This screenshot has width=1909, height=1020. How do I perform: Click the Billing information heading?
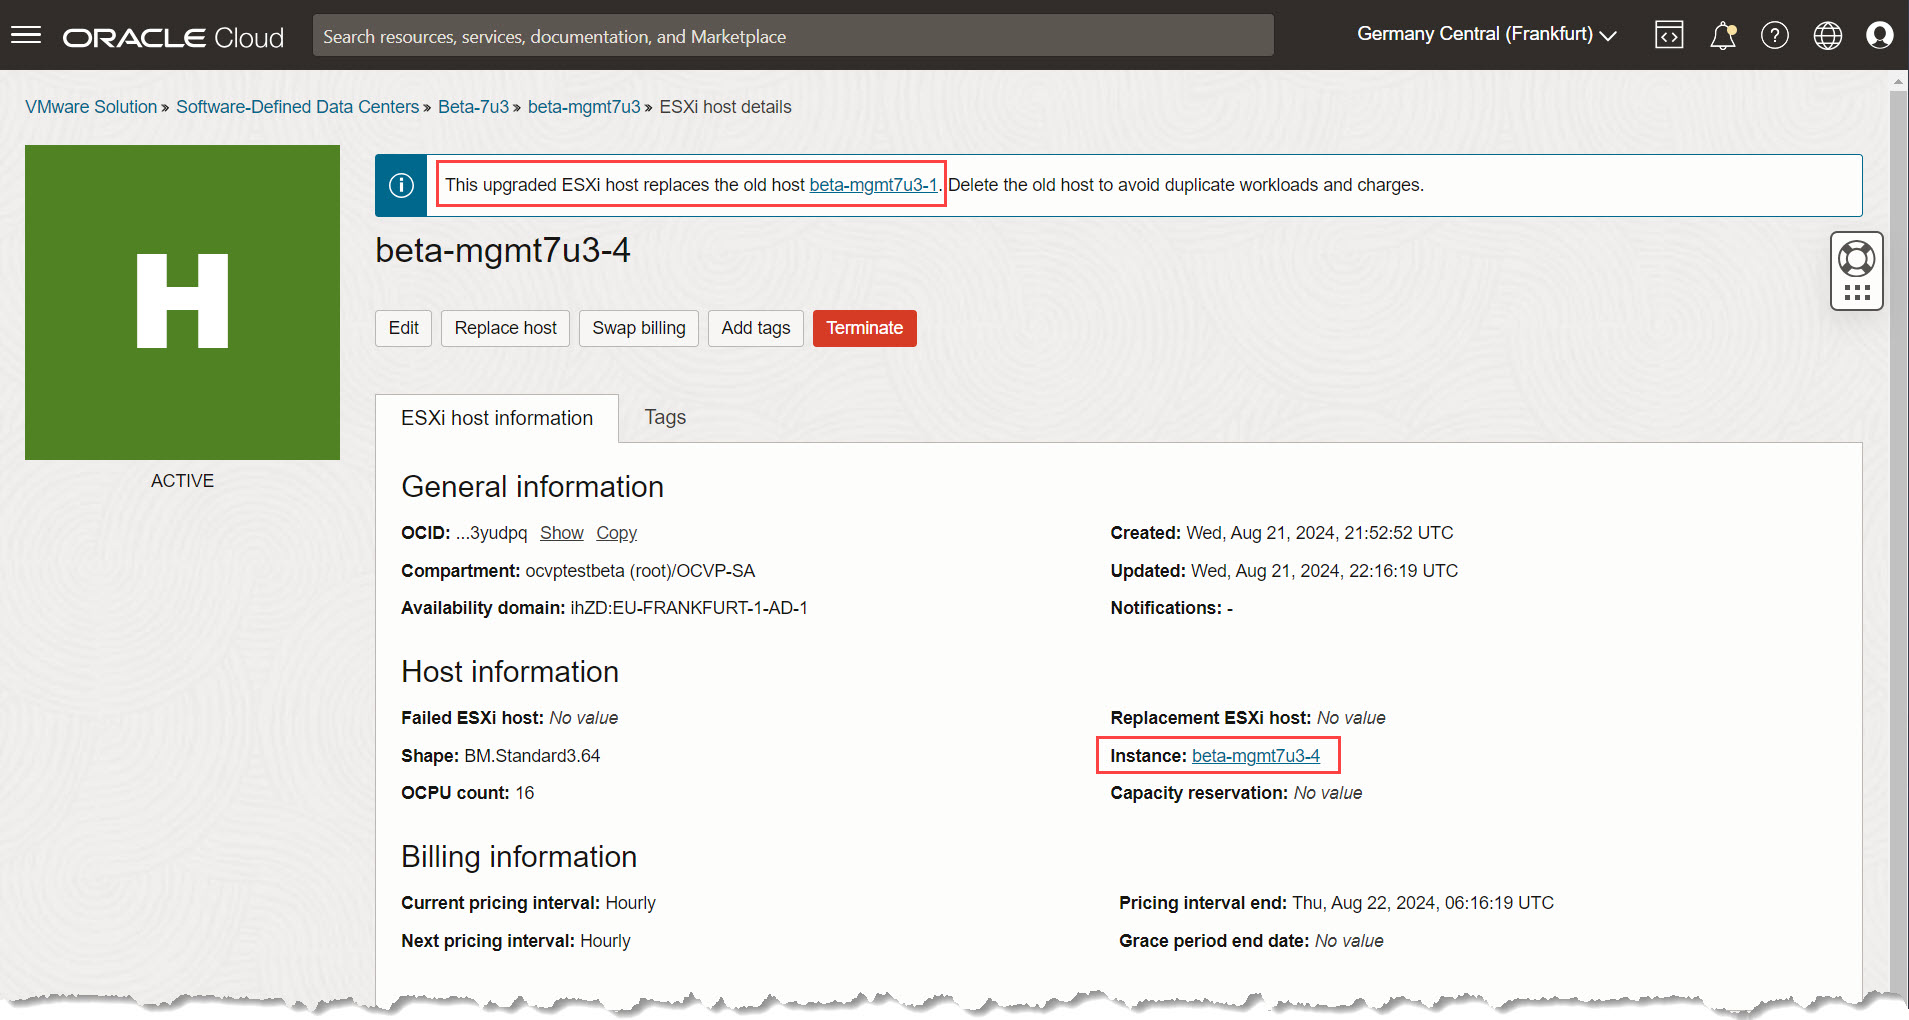519,857
